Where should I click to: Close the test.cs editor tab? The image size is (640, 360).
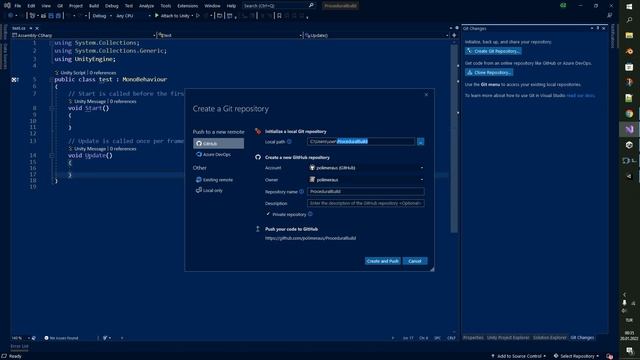[x=37, y=28]
